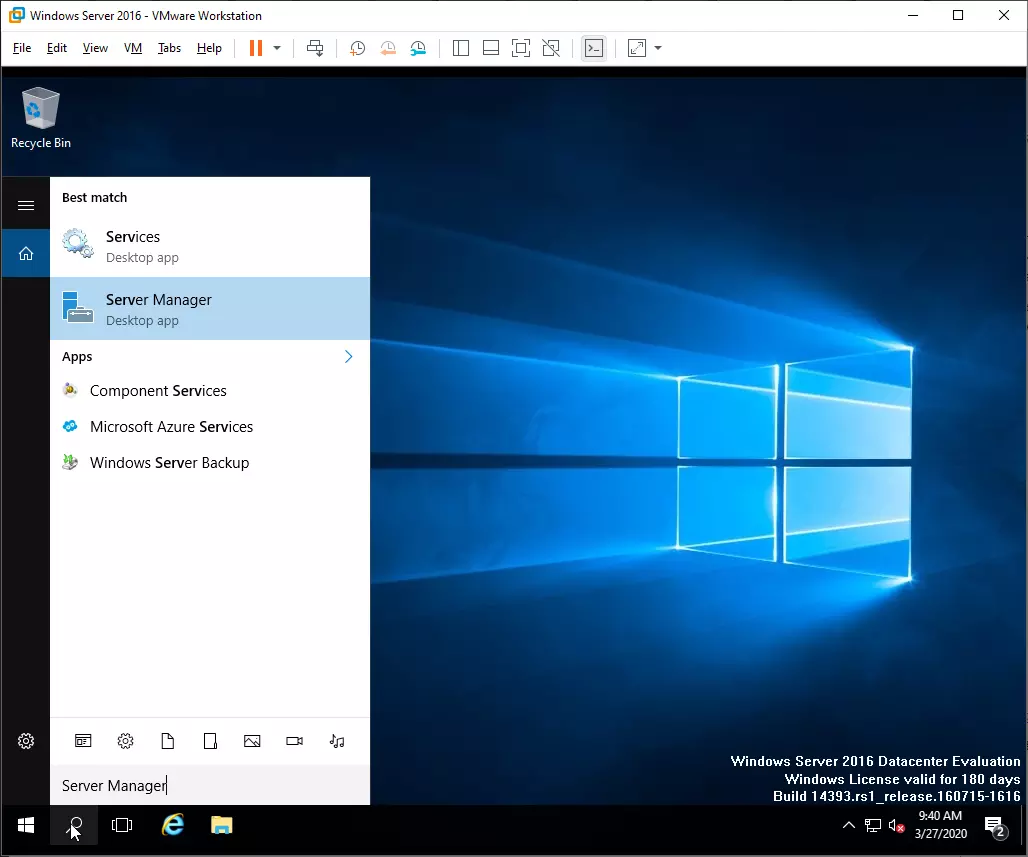Expand the hamburger menu in search panel
The height and width of the screenshot is (857, 1028).
coord(26,205)
